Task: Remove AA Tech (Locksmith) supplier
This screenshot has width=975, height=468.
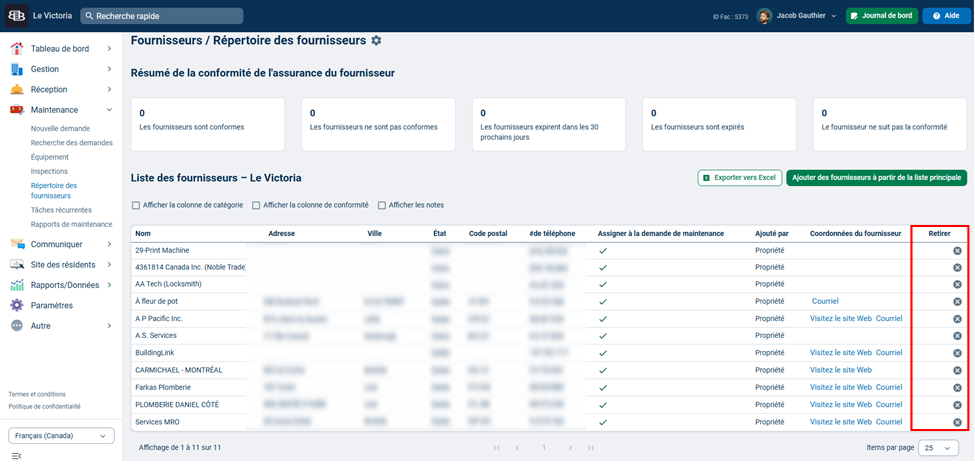Action: click(x=958, y=285)
